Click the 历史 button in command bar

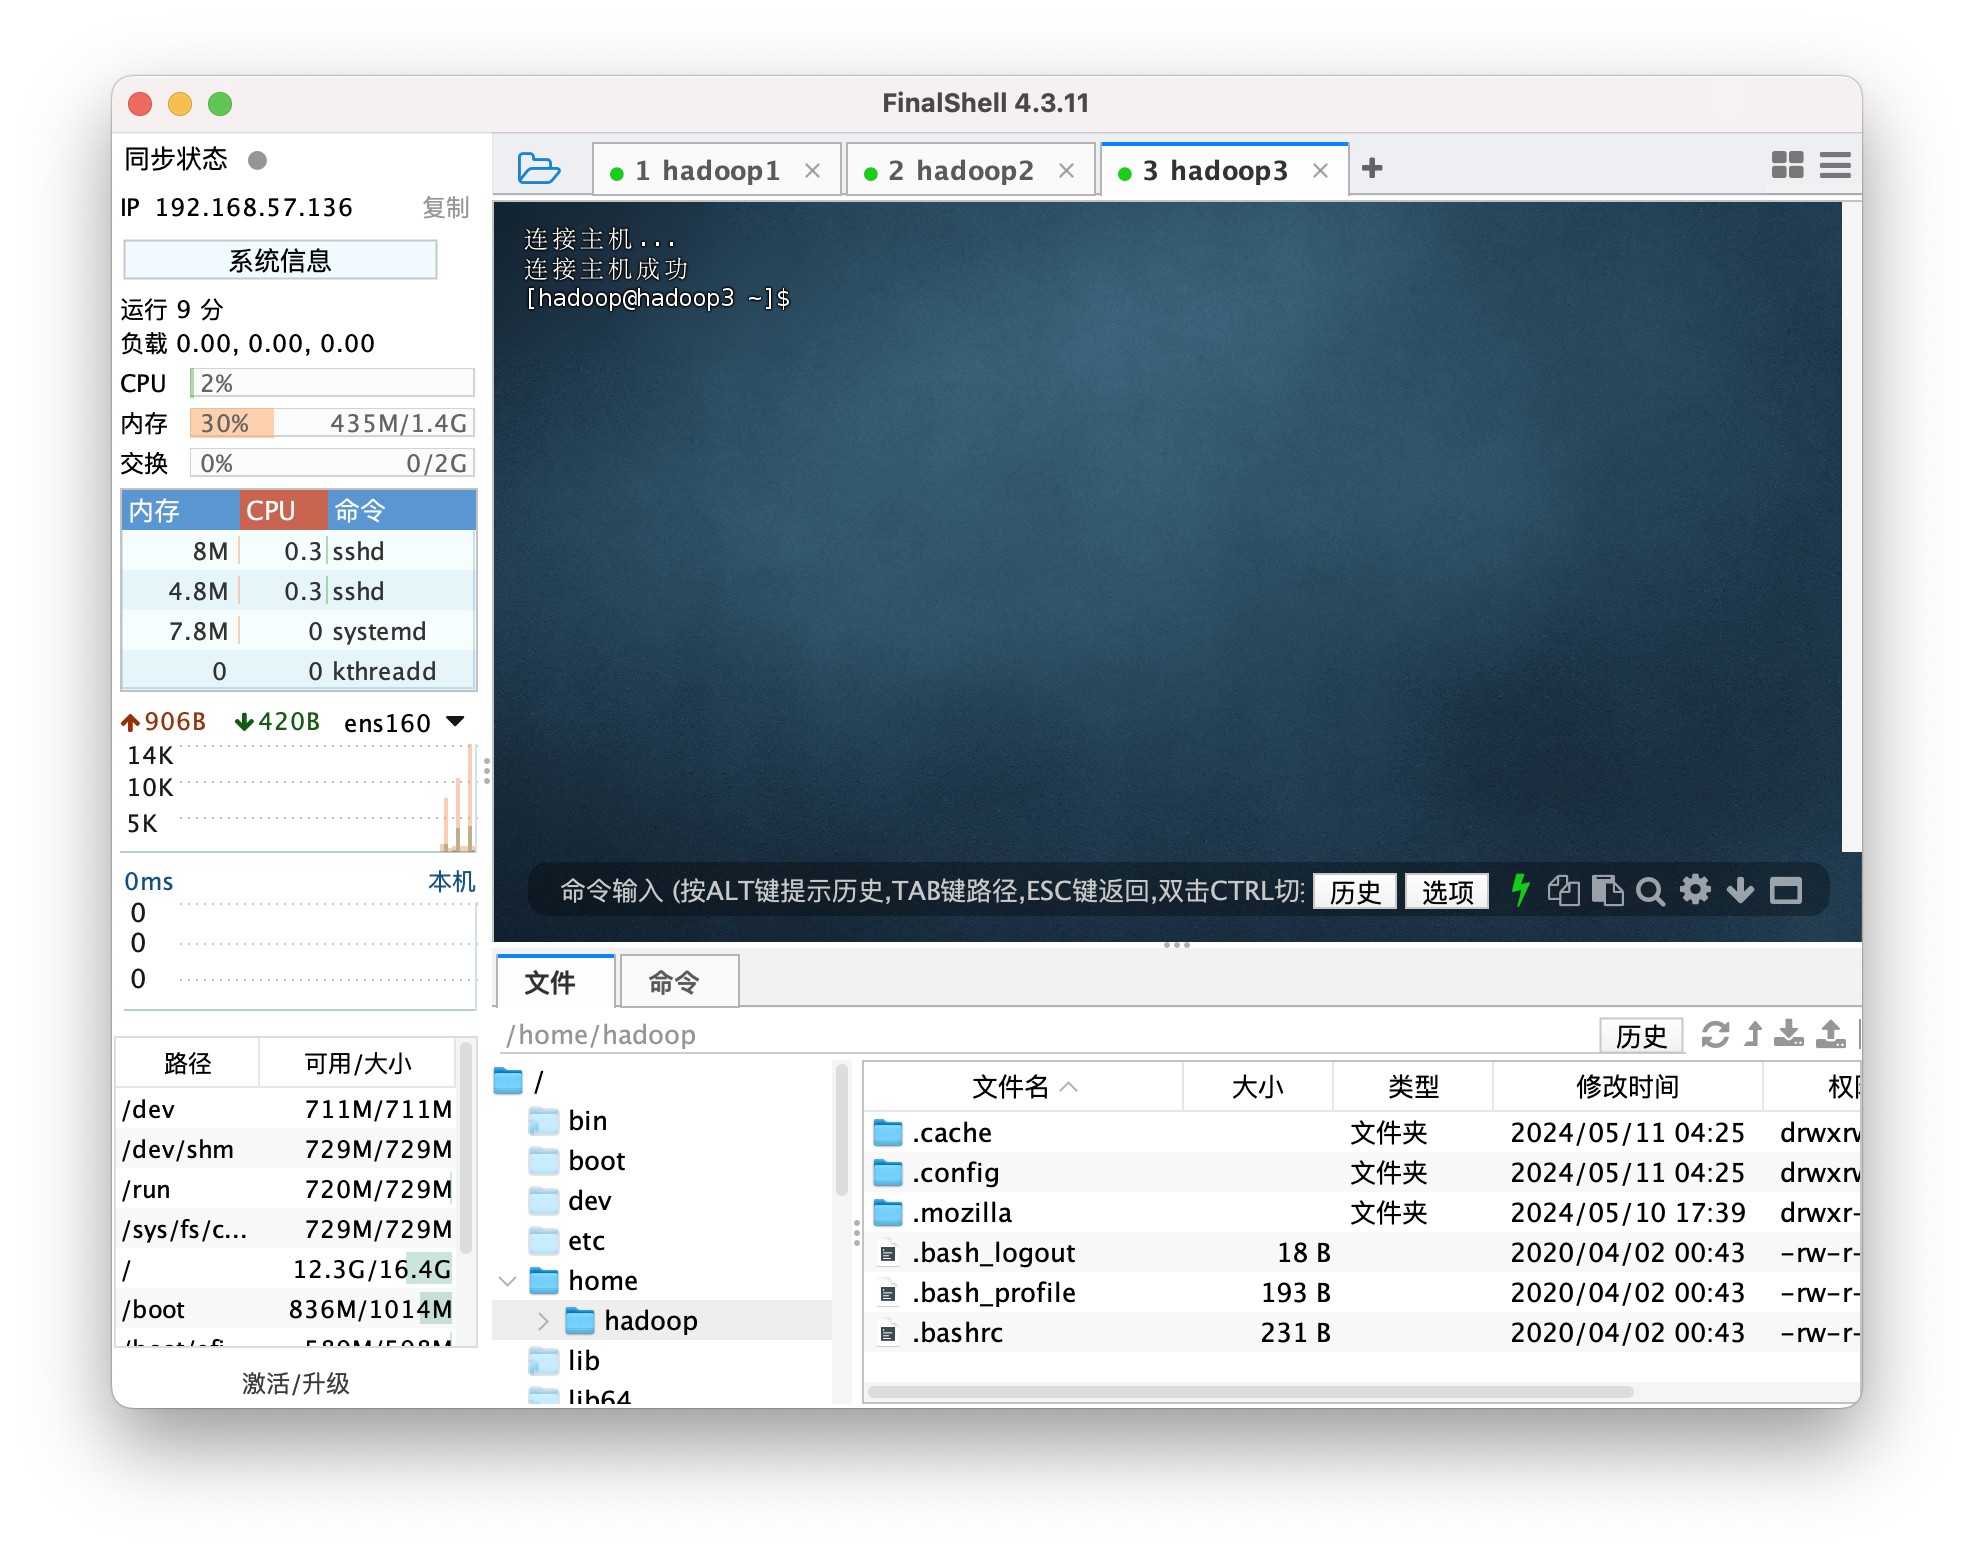1355,891
